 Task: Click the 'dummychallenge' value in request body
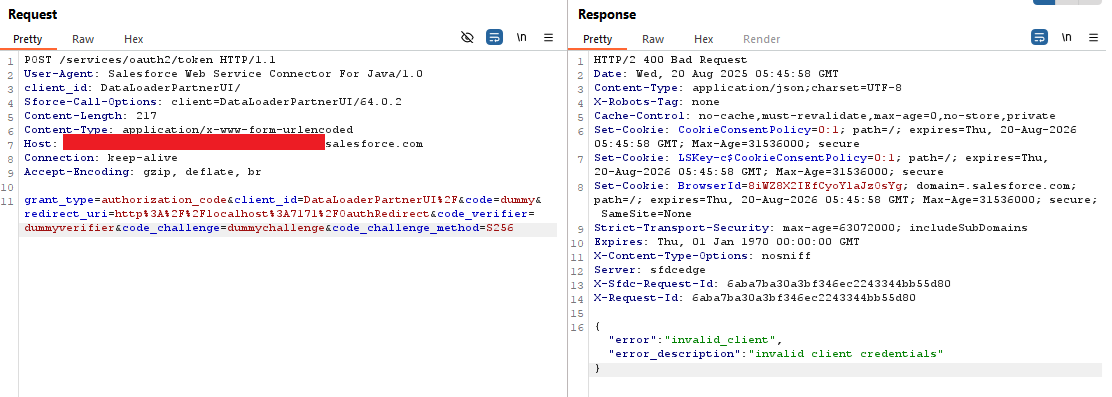pyautogui.click(x=276, y=228)
